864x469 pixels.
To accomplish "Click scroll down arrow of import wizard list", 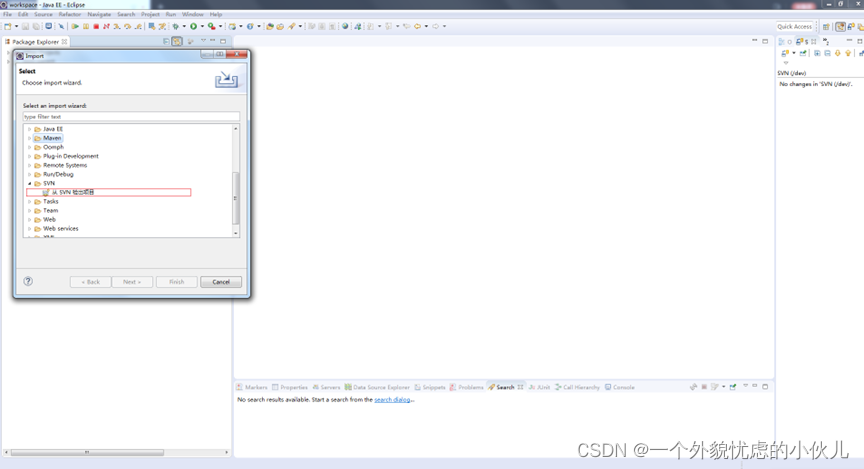I will (x=236, y=233).
